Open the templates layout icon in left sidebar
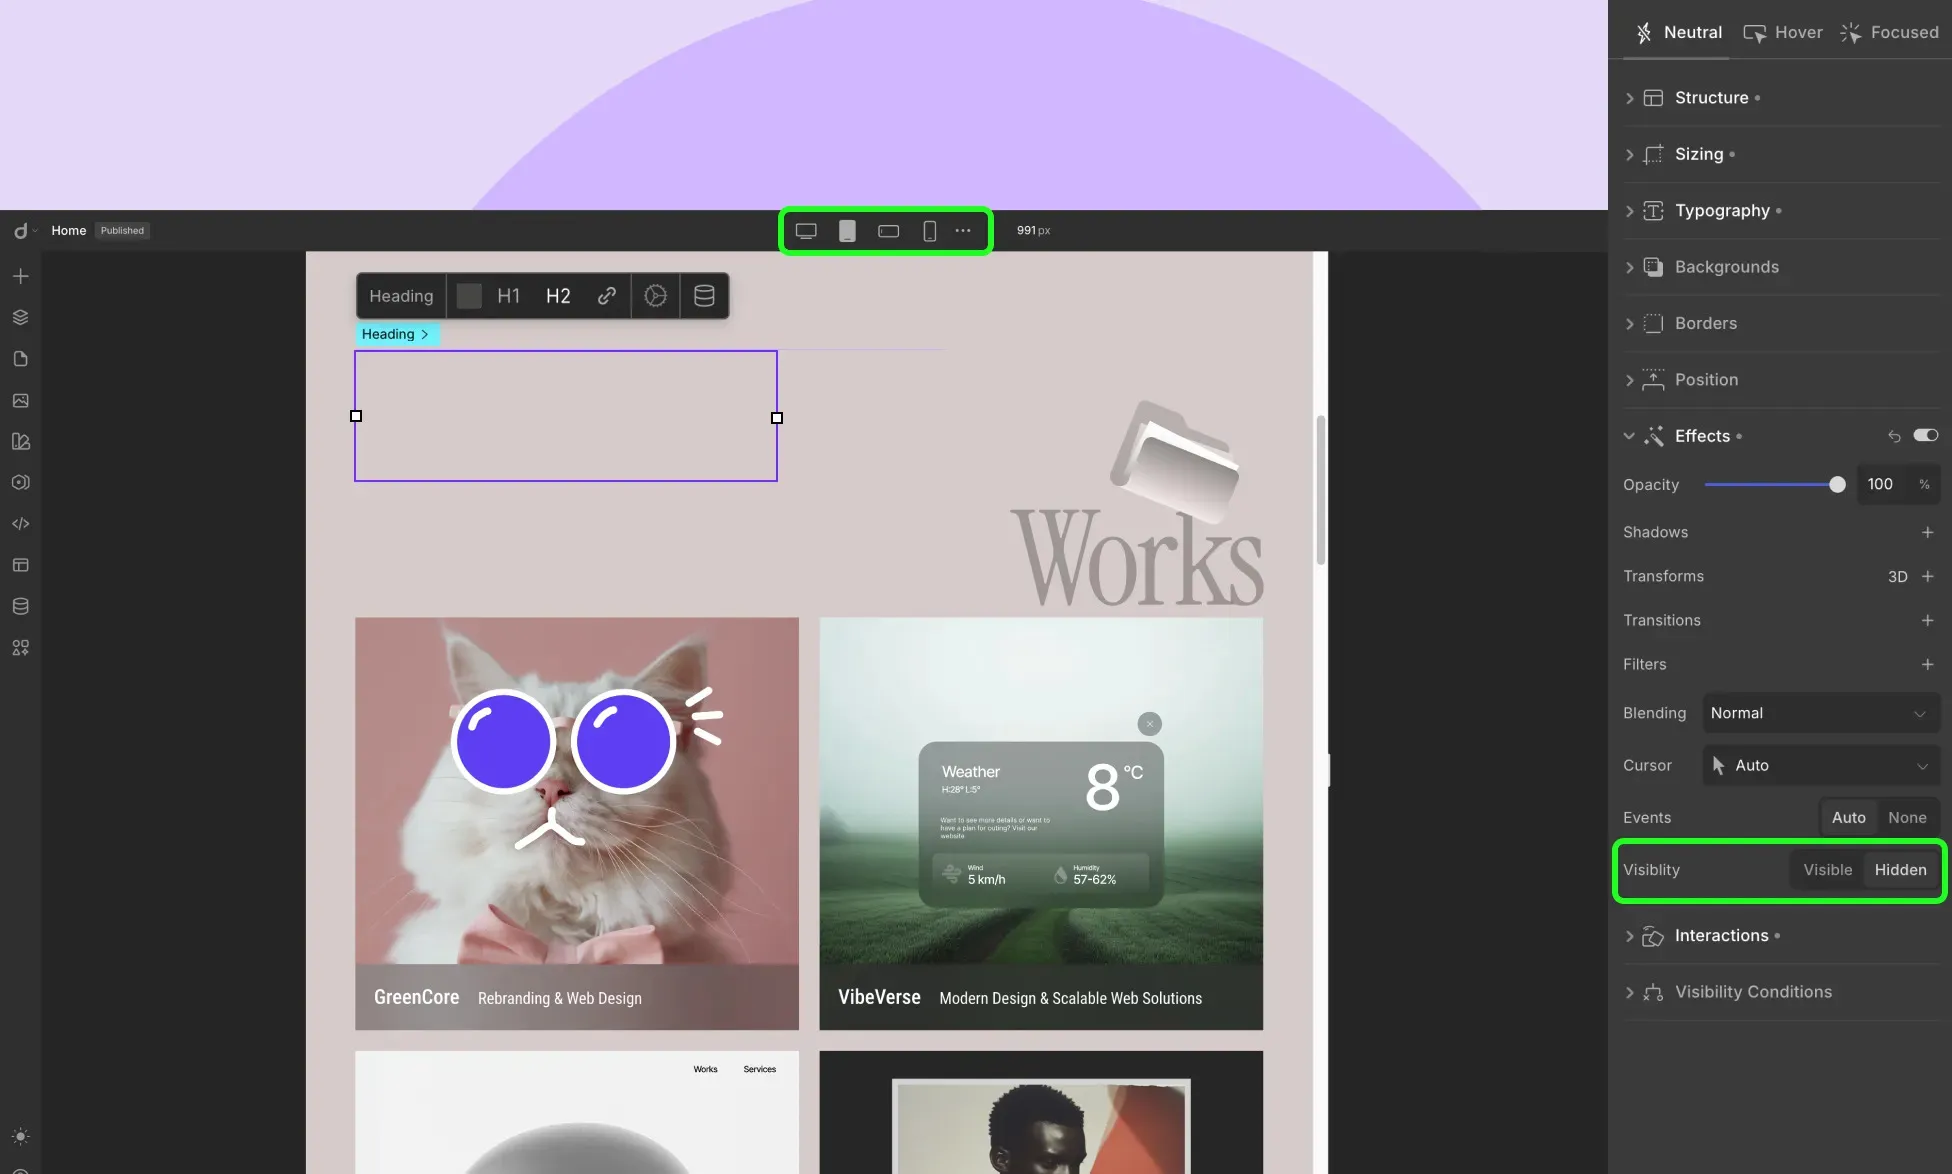Viewport: 1952px width, 1174px height. point(20,565)
